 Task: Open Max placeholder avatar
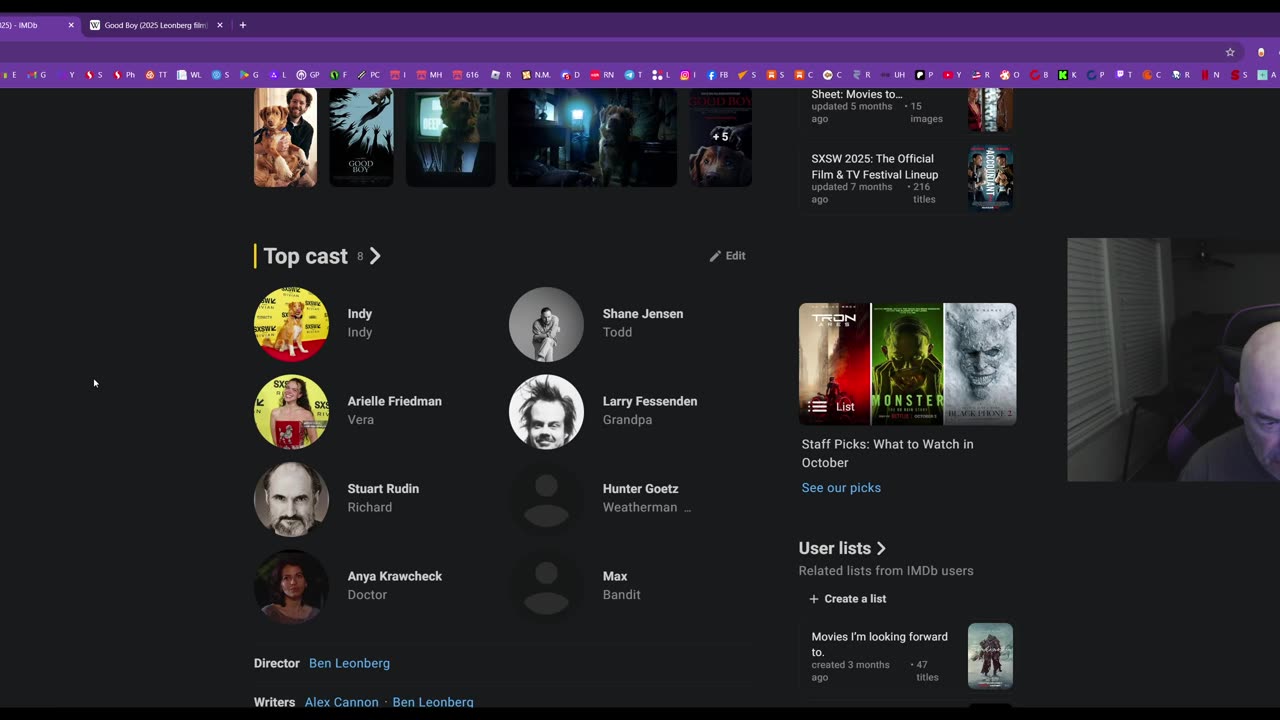click(546, 587)
